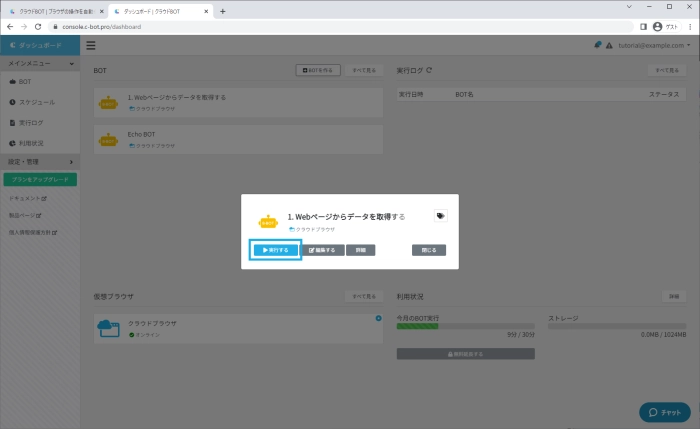Click the 編集する edit button in dialog

click(323, 250)
